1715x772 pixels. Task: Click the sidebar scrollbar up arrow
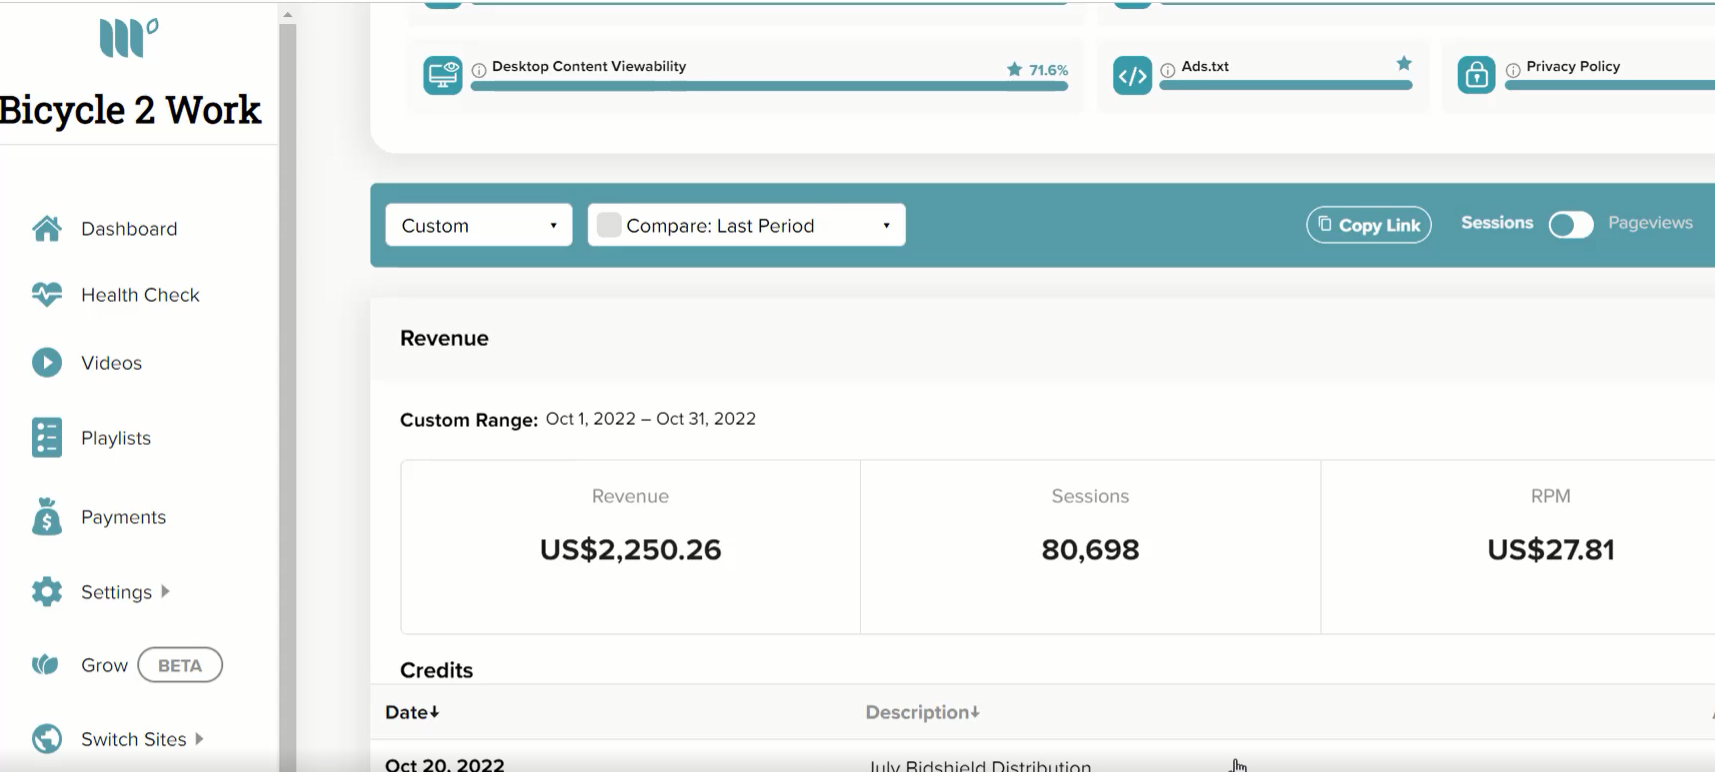pyautogui.click(x=287, y=15)
